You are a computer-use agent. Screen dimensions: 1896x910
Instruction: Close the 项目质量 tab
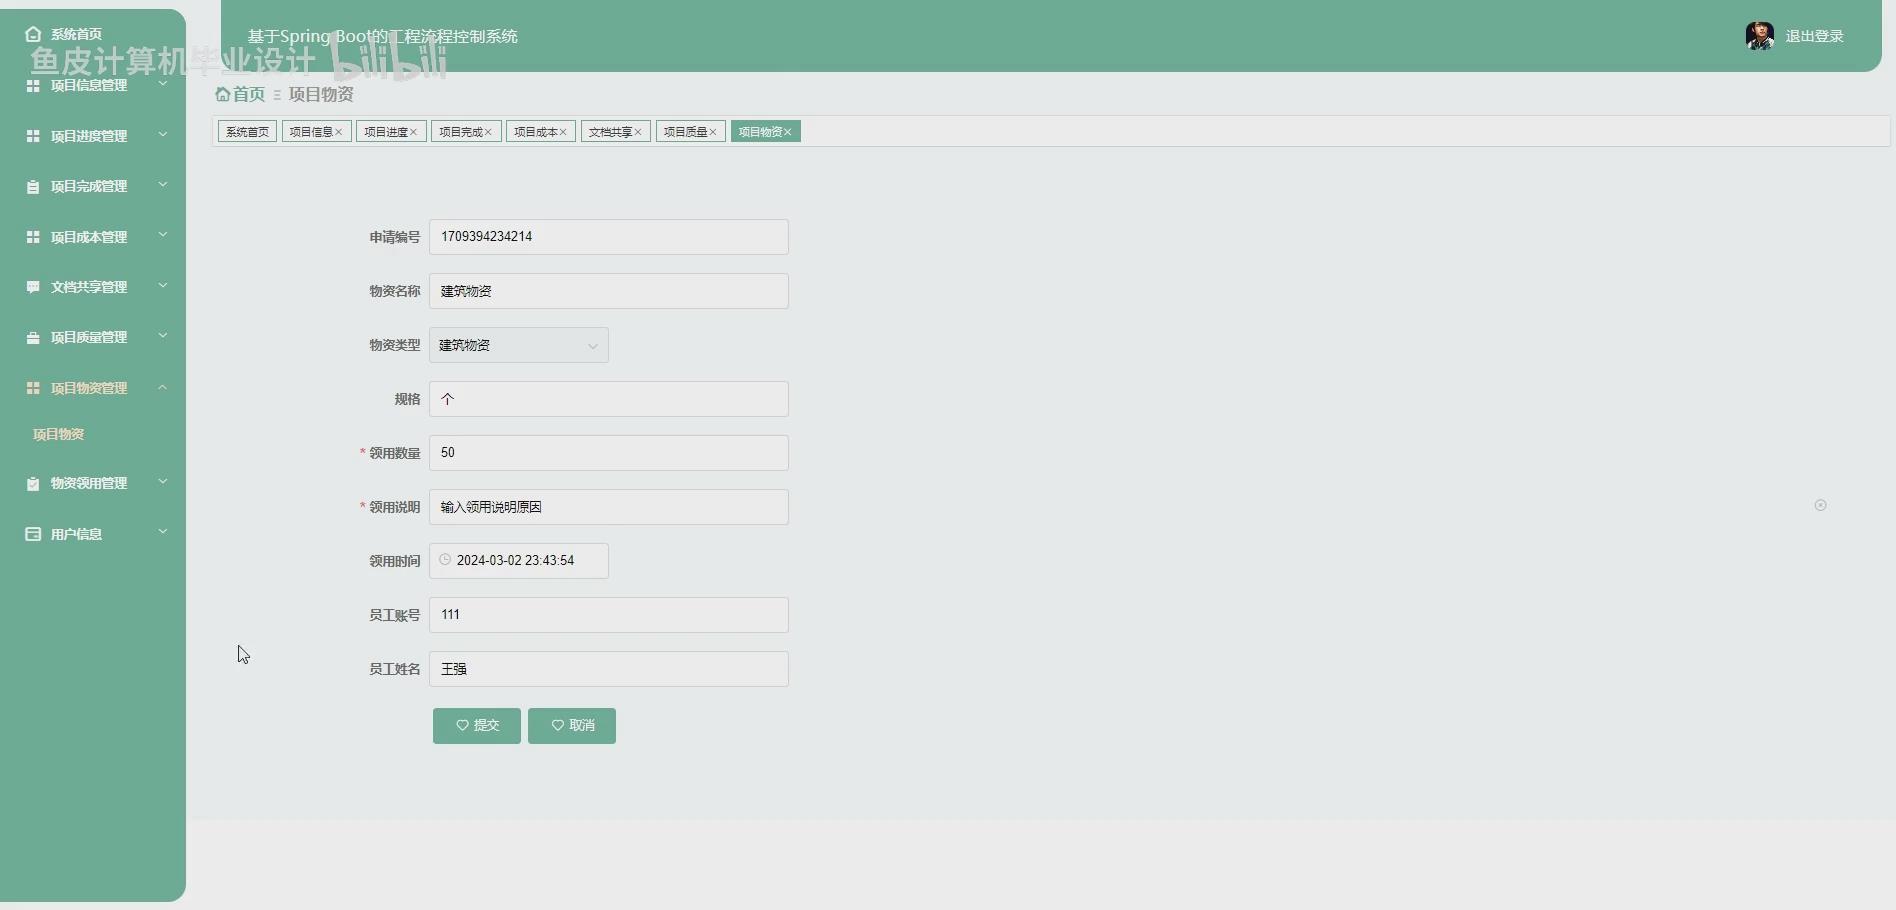tap(713, 132)
